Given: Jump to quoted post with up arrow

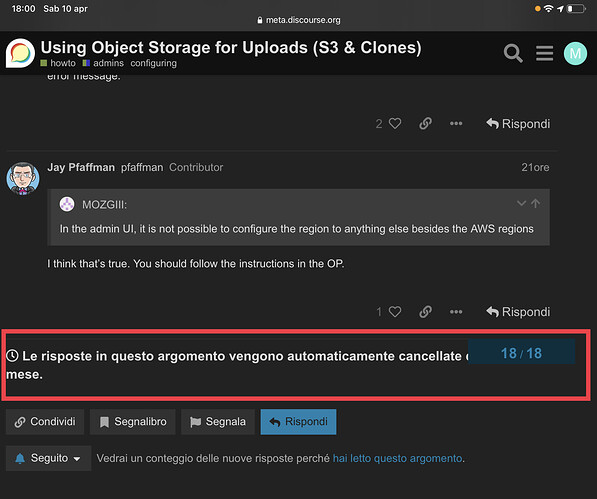Looking at the screenshot, I should click(536, 203).
